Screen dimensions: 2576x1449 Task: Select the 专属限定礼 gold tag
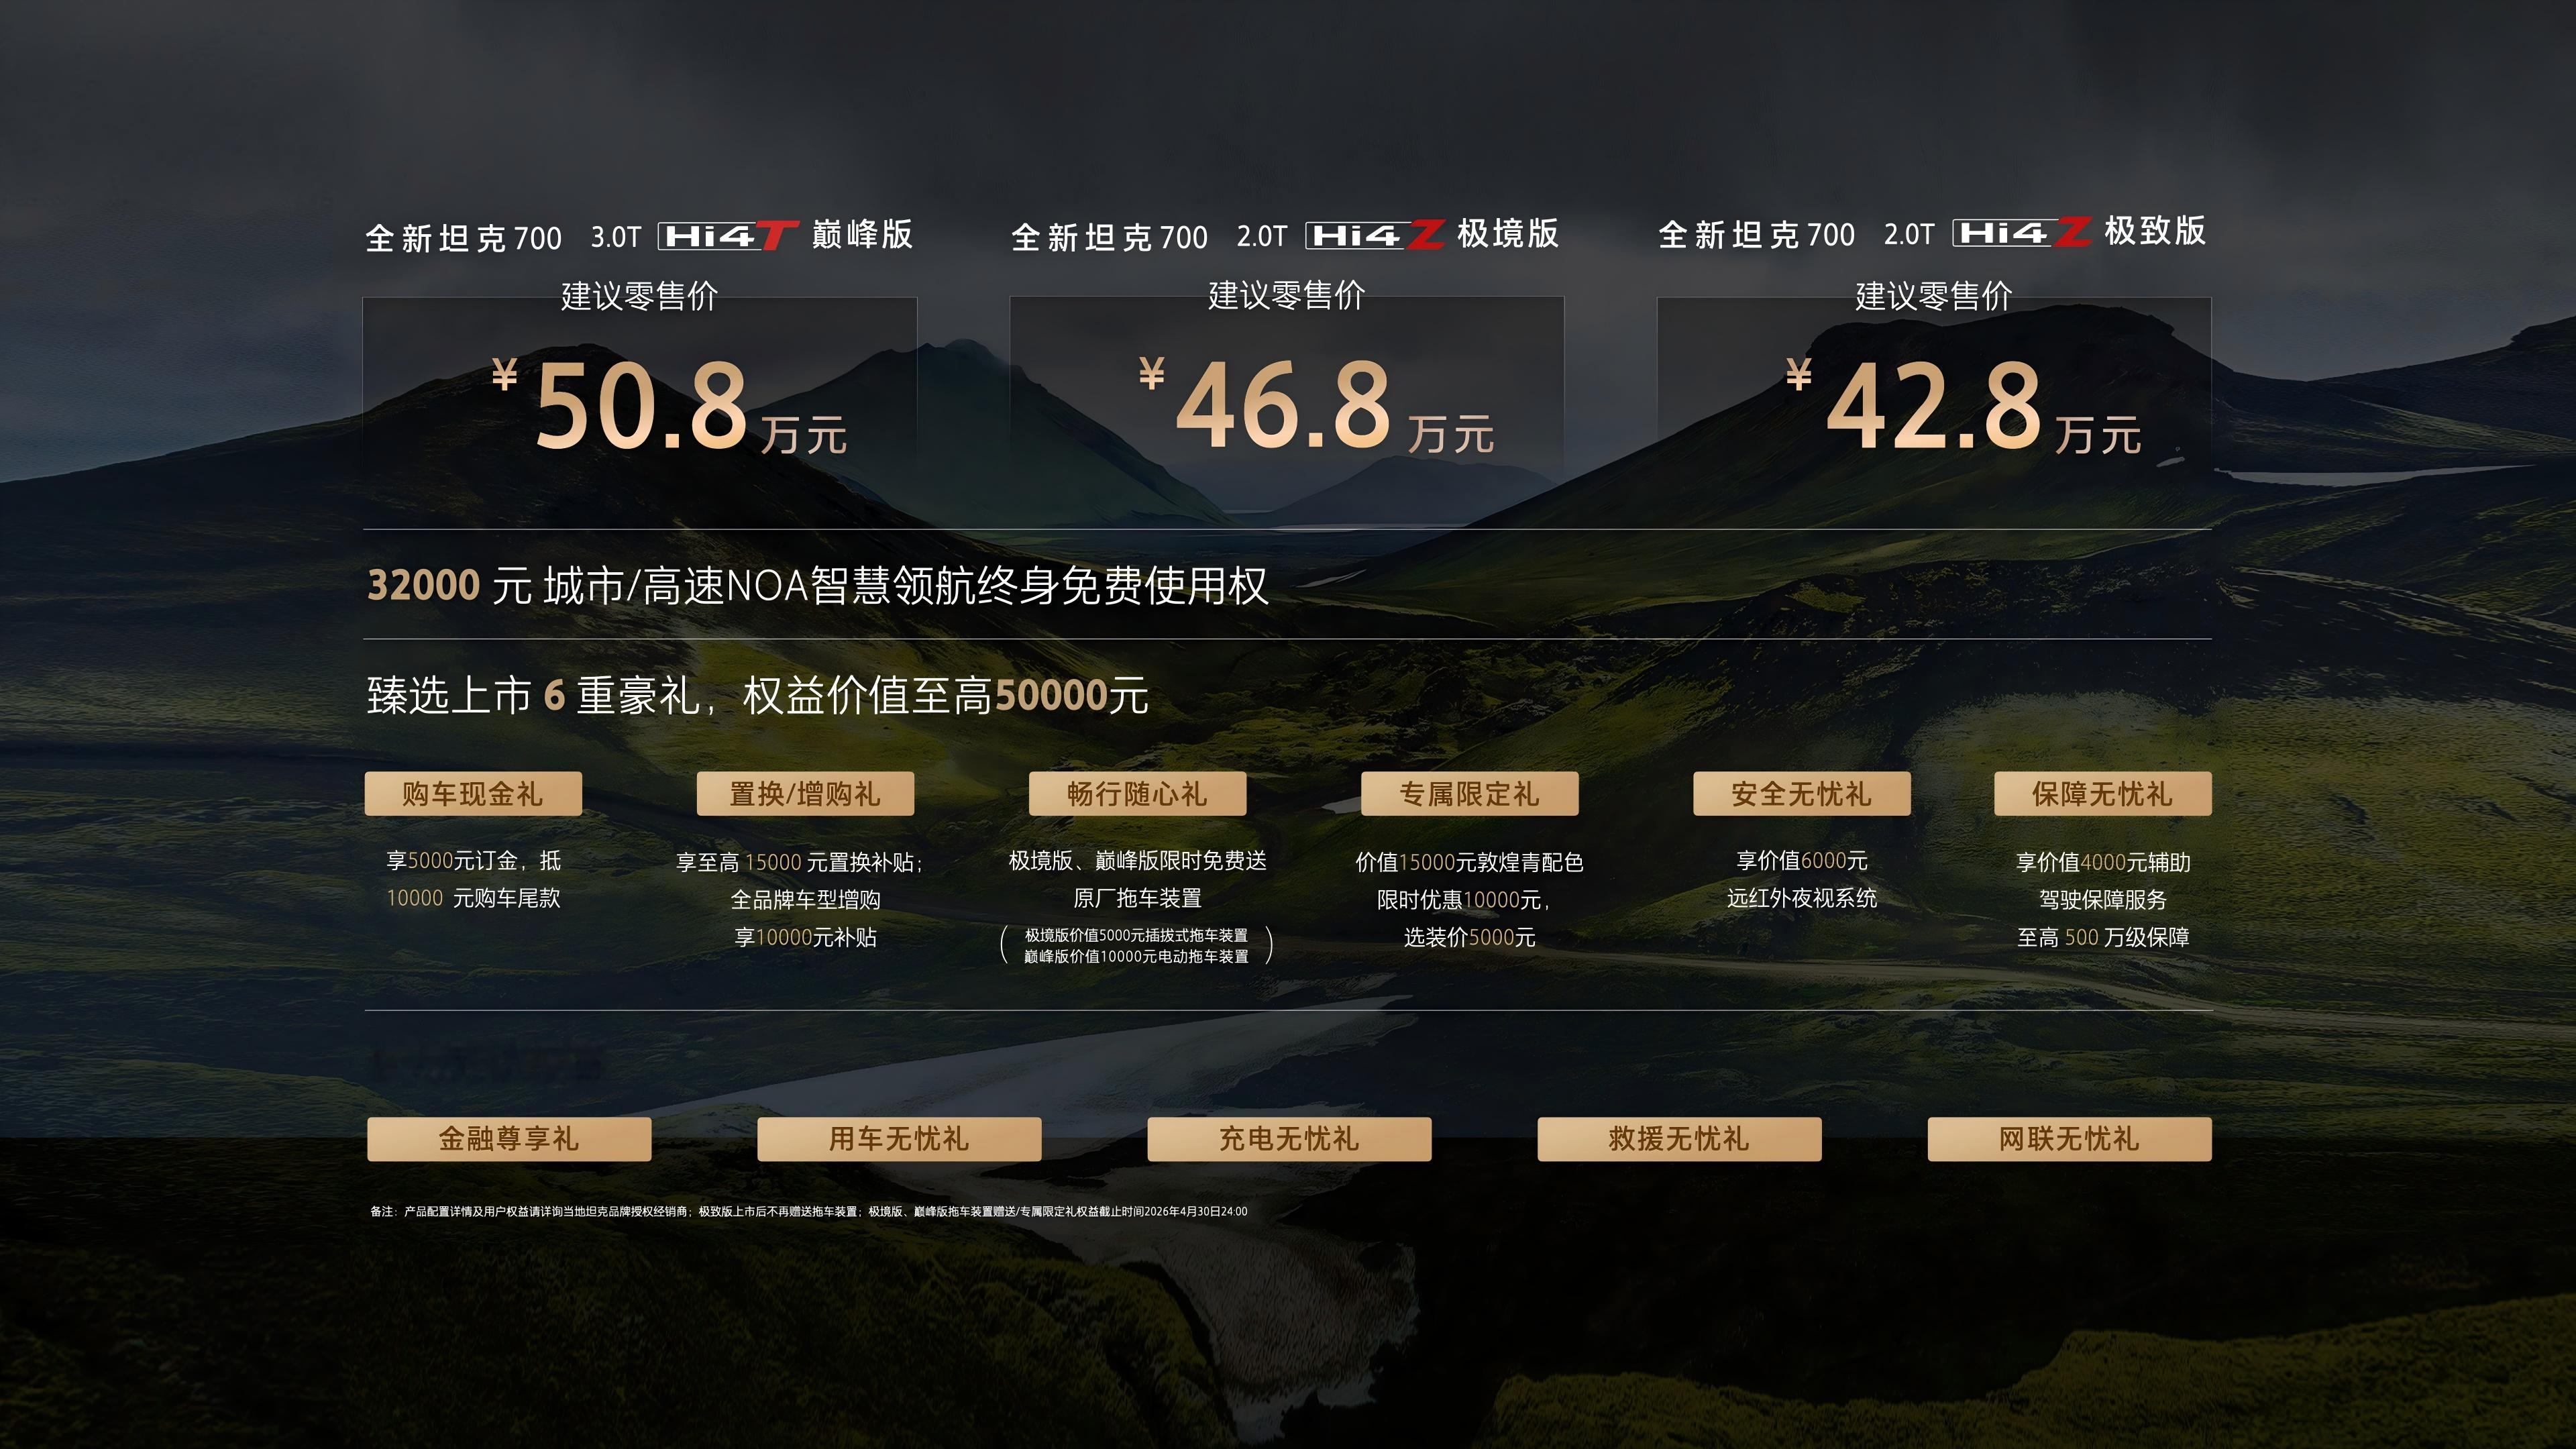point(1469,794)
